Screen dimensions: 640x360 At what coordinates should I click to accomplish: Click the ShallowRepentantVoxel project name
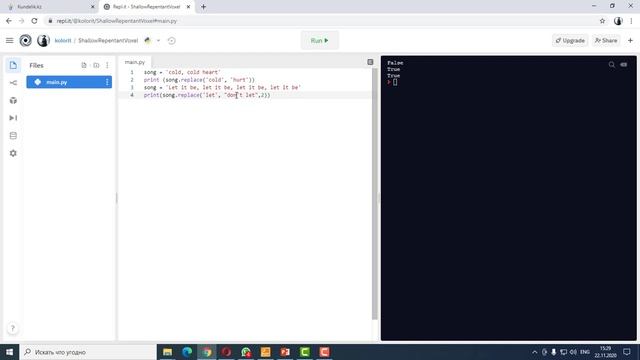click(108, 40)
